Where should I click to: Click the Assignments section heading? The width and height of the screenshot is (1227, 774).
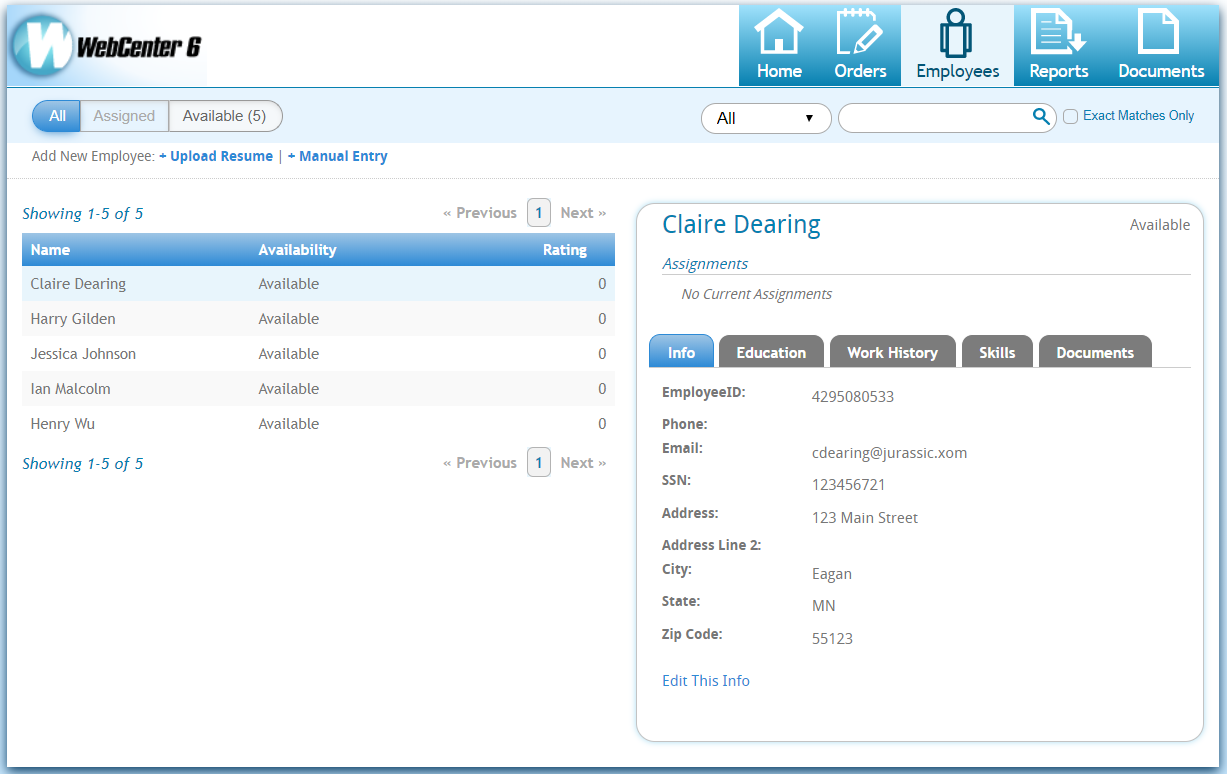pyautogui.click(x=705, y=264)
